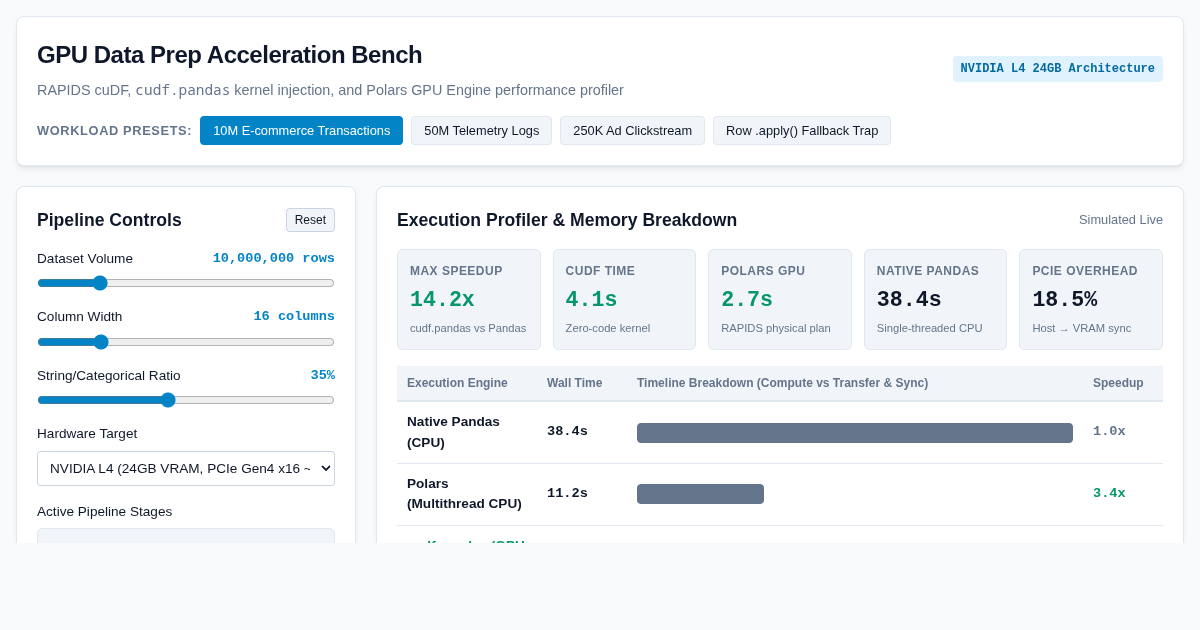Click the 11.2s wall time cell
Viewport: 1200px width, 630px height.
pyautogui.click(x=567, y=494)
